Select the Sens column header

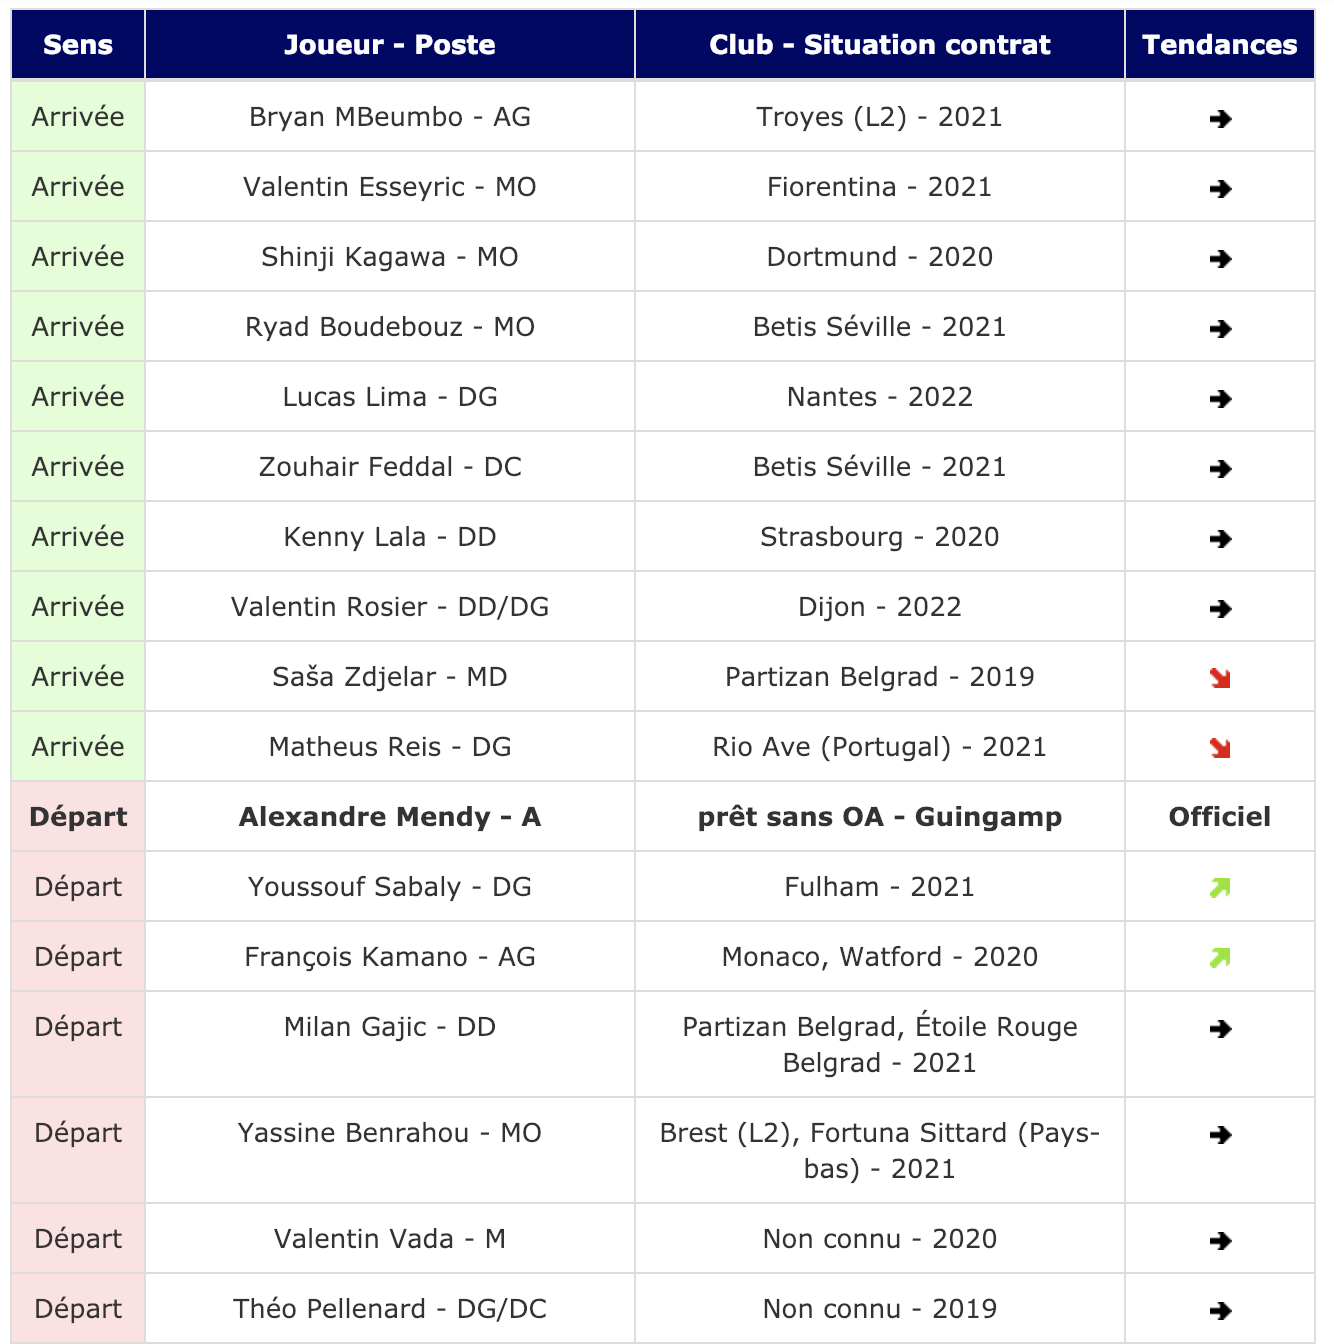pos(78,45)
